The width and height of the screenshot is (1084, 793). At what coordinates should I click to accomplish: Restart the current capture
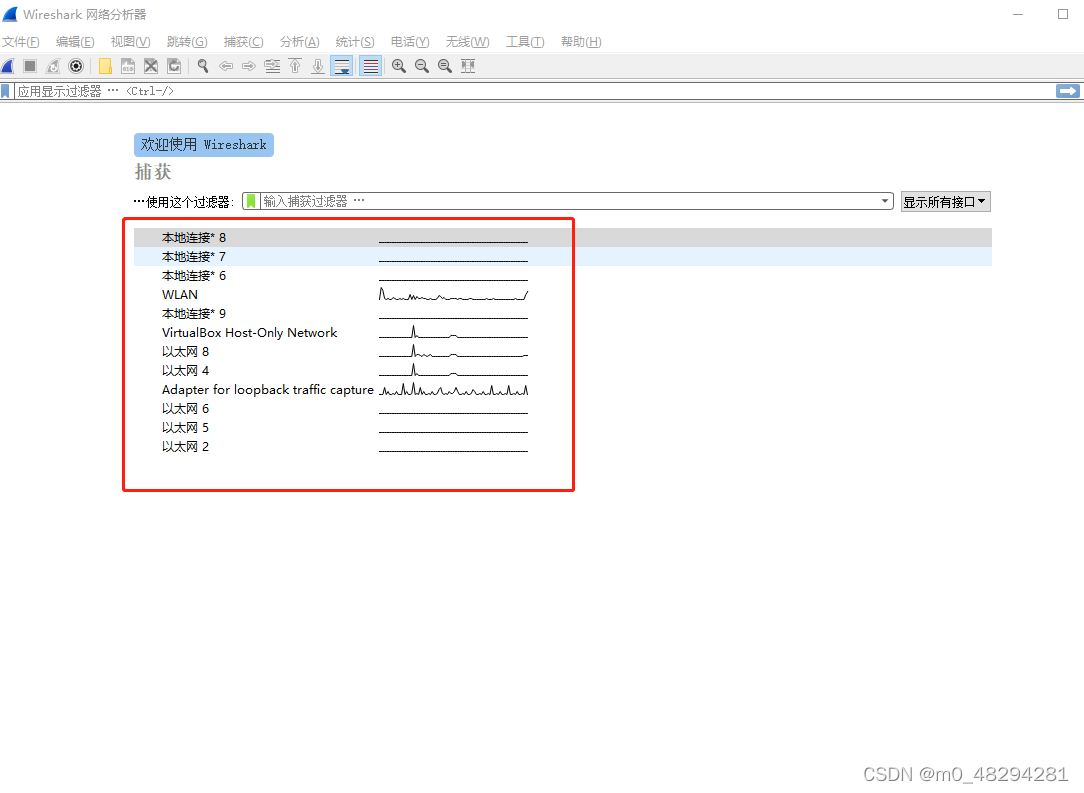point(53,66)
